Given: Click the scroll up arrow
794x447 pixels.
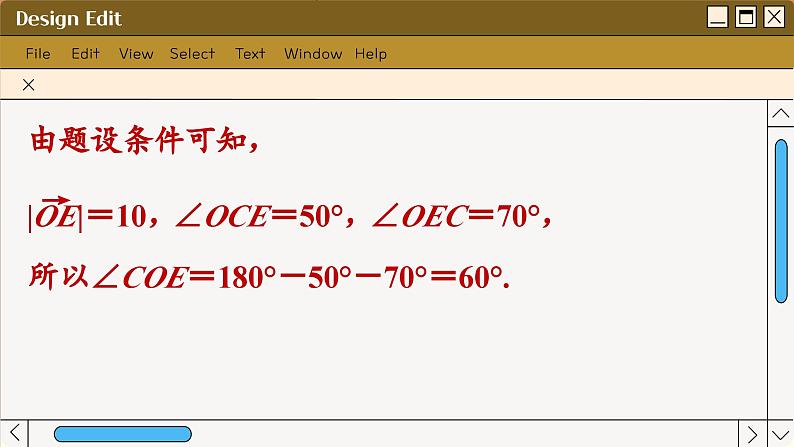Looking at the screenshot, I should tap(781, 115).
